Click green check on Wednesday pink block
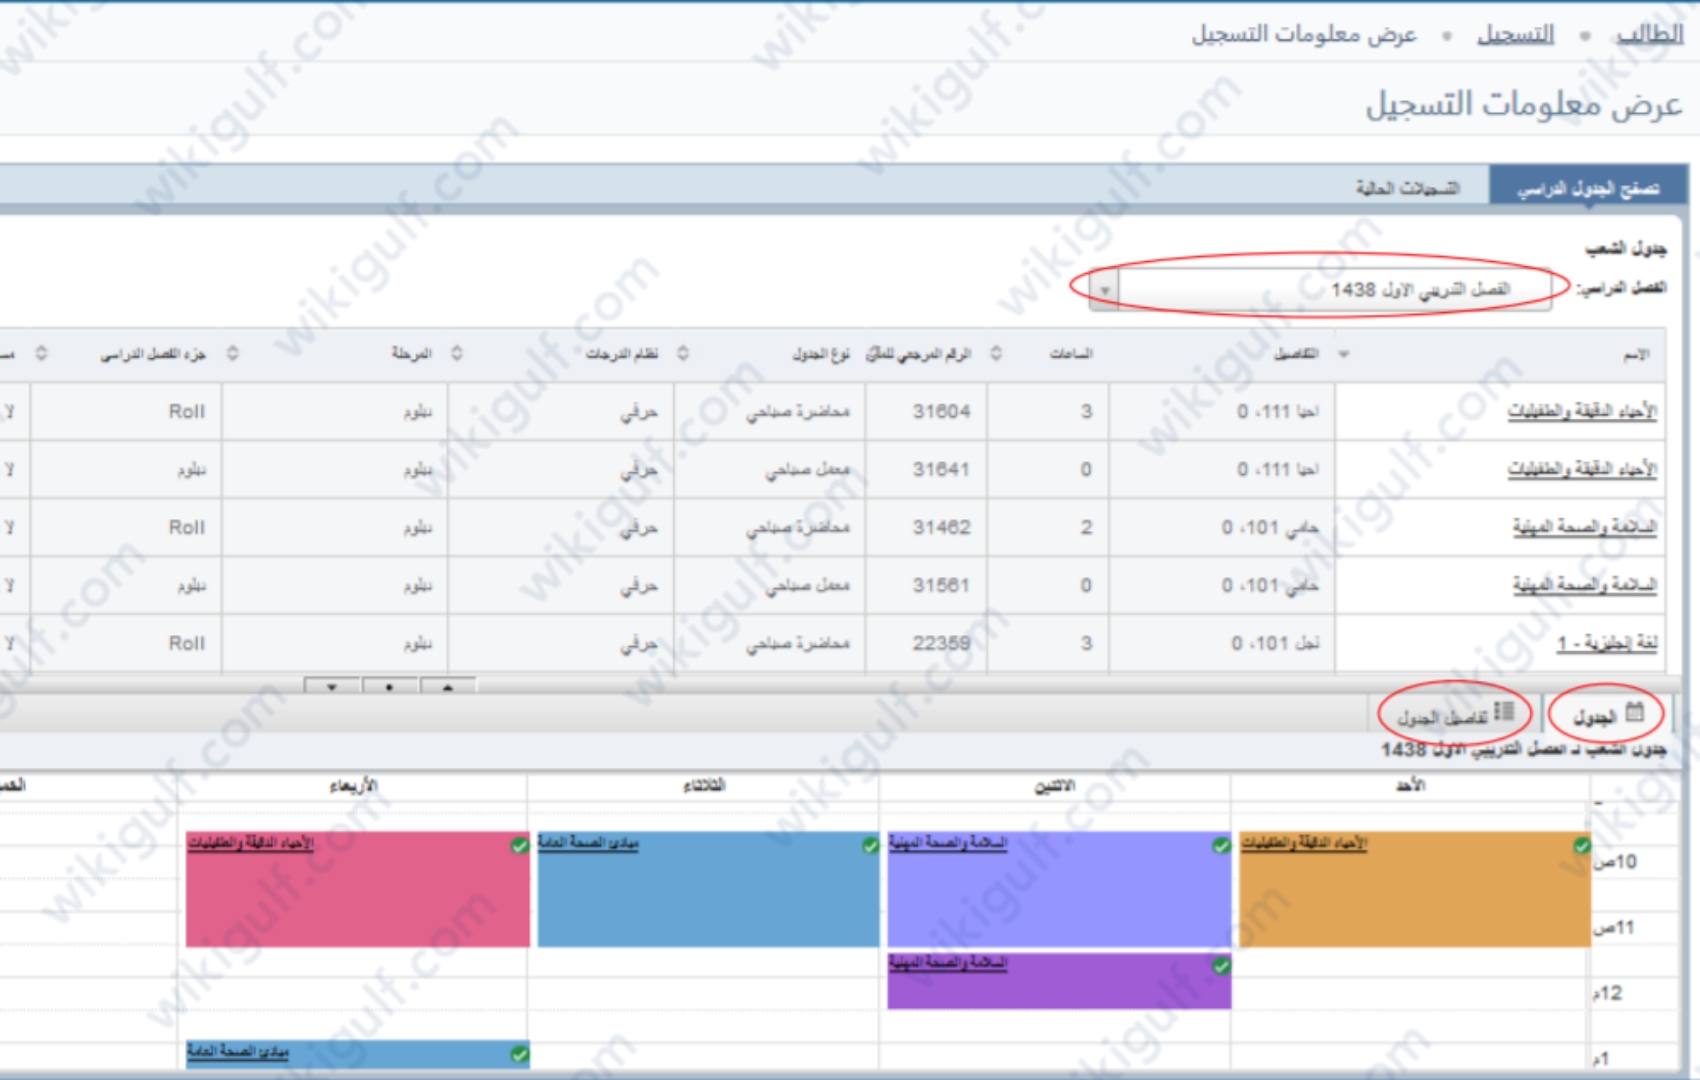 pos(519,845)
